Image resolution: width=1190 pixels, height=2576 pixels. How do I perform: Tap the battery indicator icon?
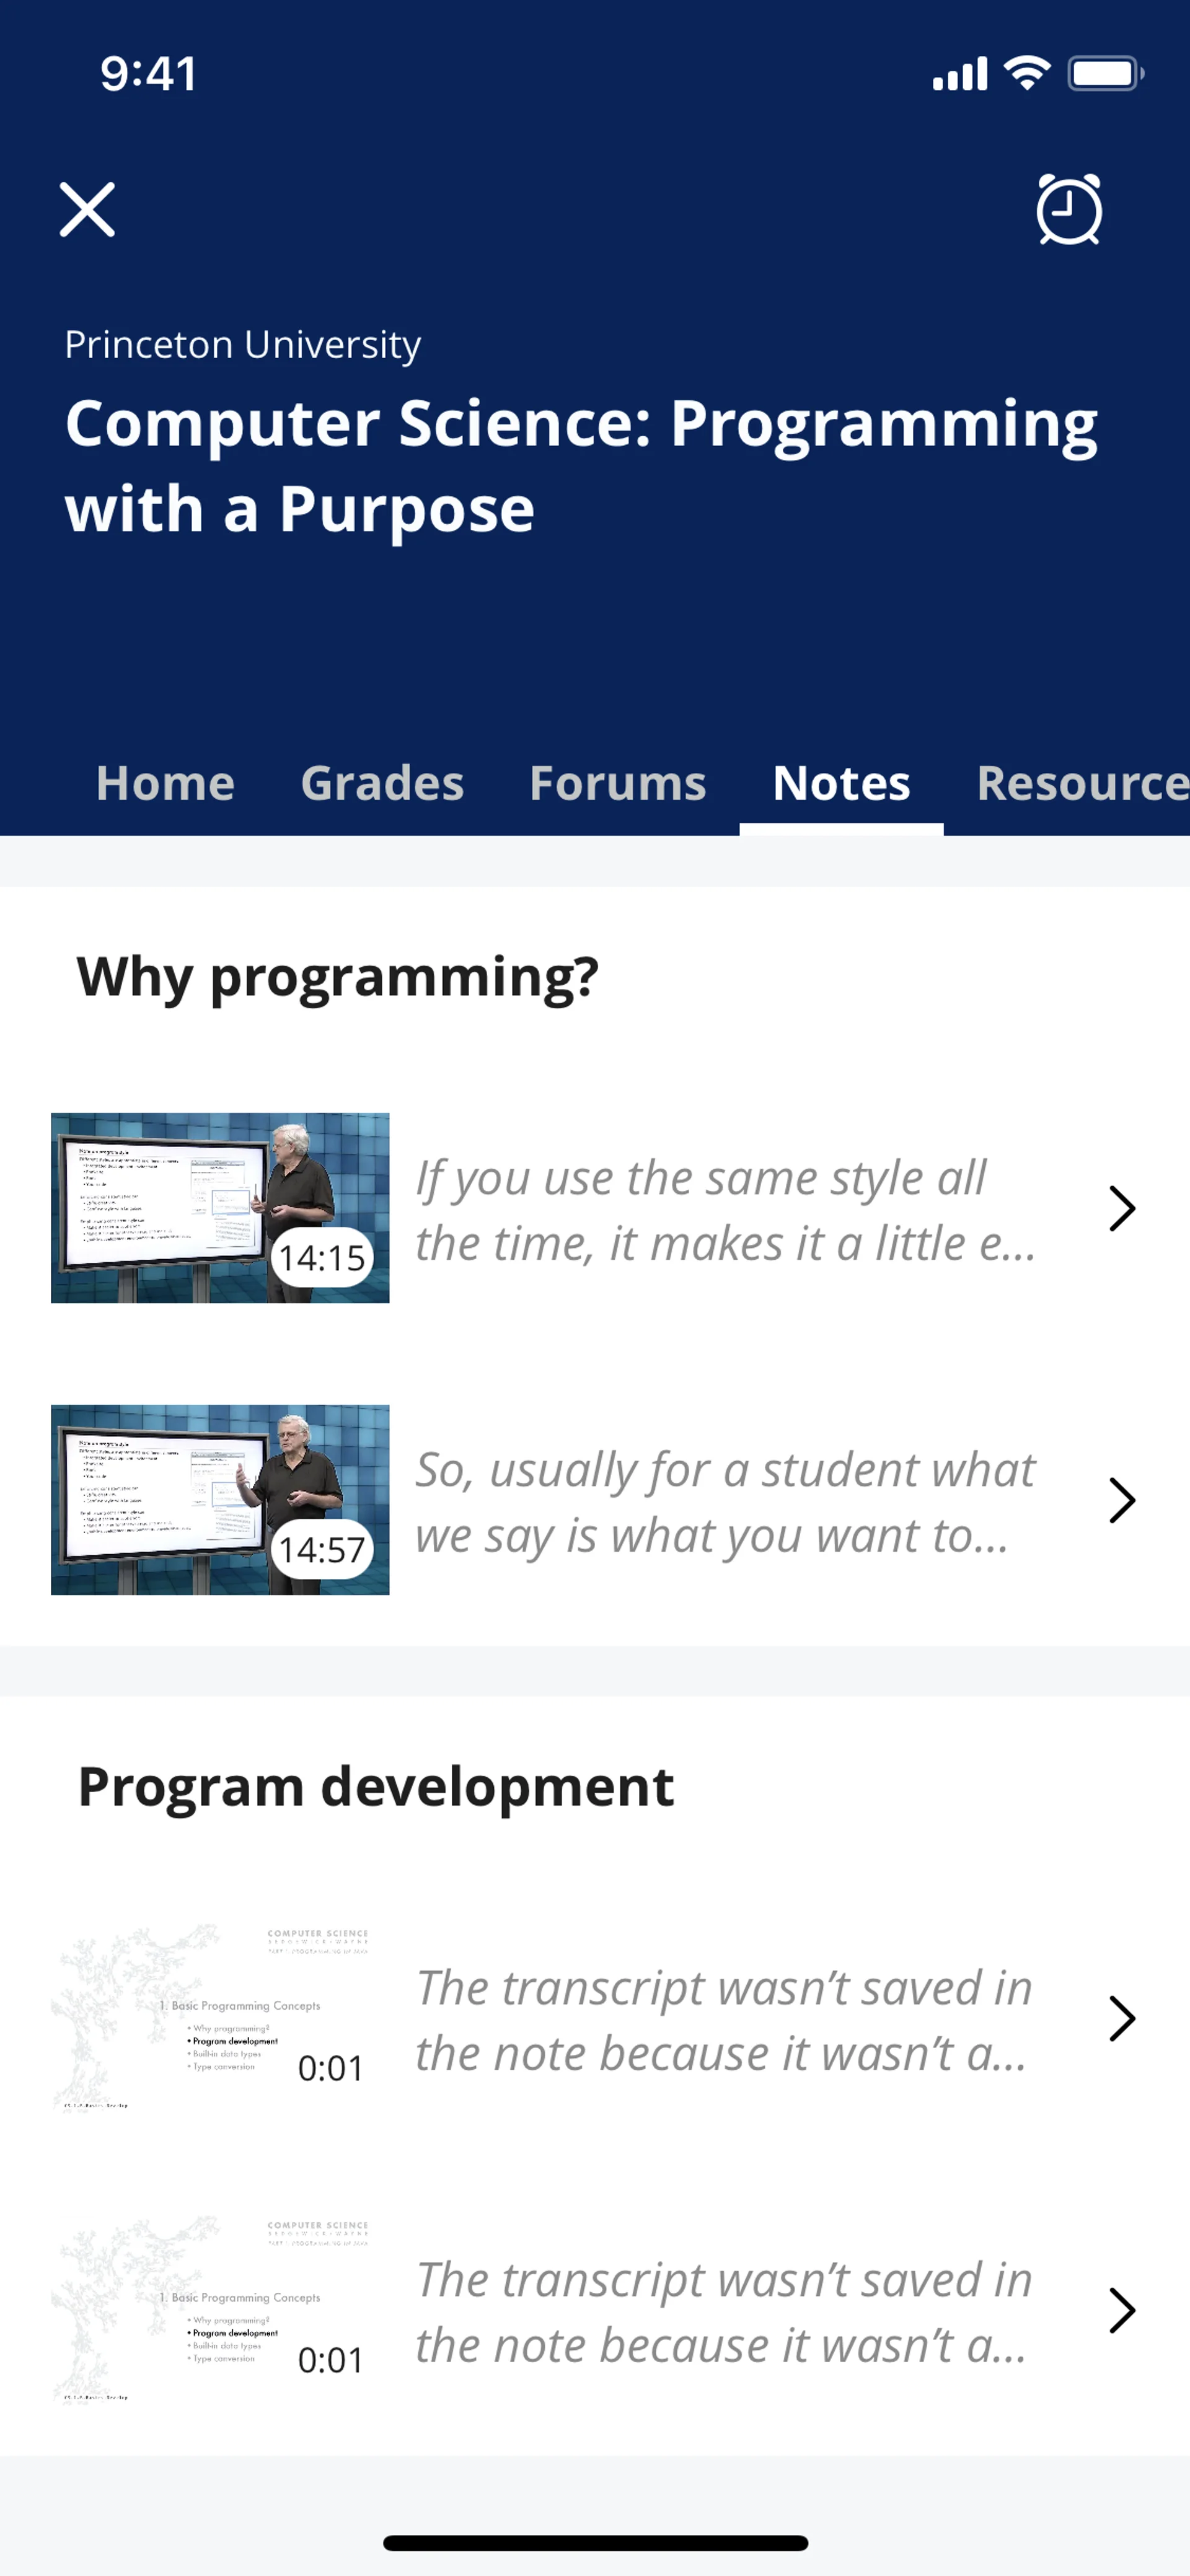pyautogui.click(x=1105, y=73)
